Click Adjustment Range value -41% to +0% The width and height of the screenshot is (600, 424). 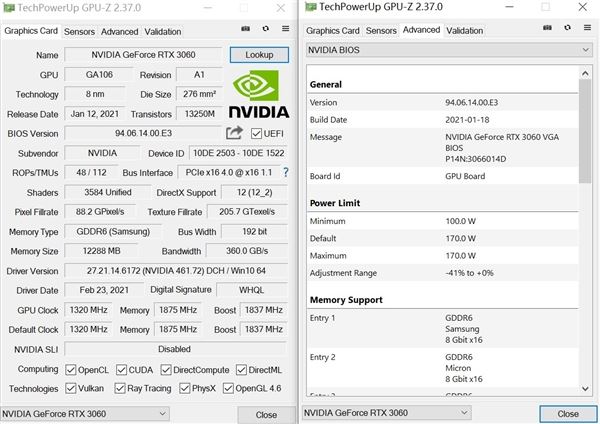[470, 273]
